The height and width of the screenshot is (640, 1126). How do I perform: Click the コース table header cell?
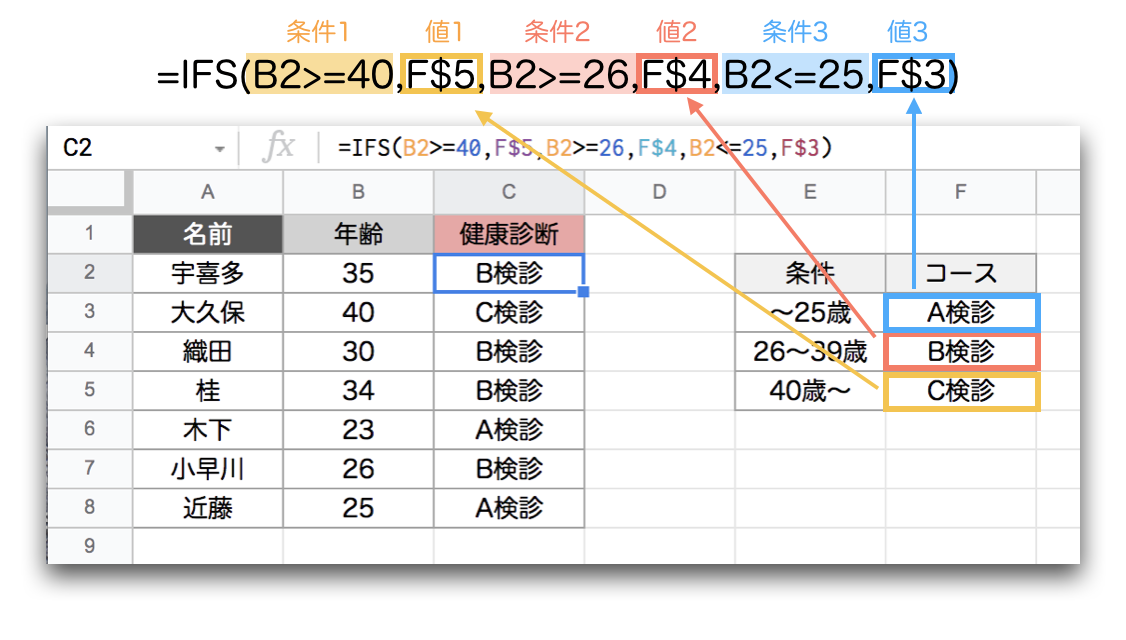click(x=961, y=273)
